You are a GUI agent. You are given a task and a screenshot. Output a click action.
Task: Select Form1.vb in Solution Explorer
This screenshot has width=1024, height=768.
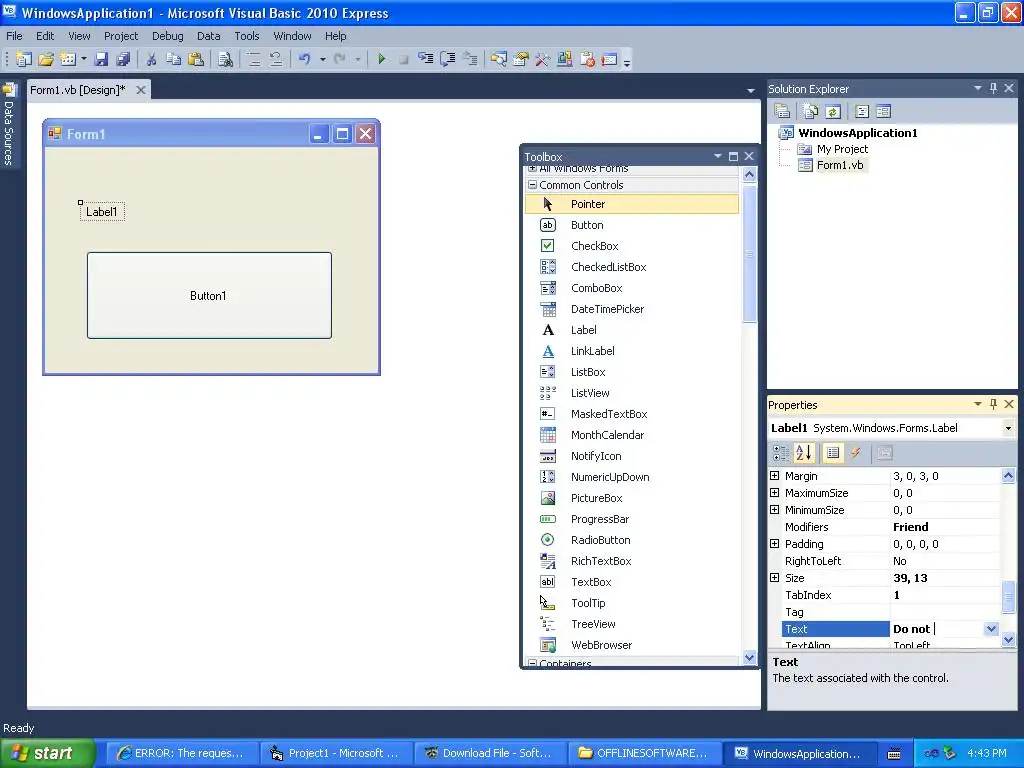click(x=840, y=165)
